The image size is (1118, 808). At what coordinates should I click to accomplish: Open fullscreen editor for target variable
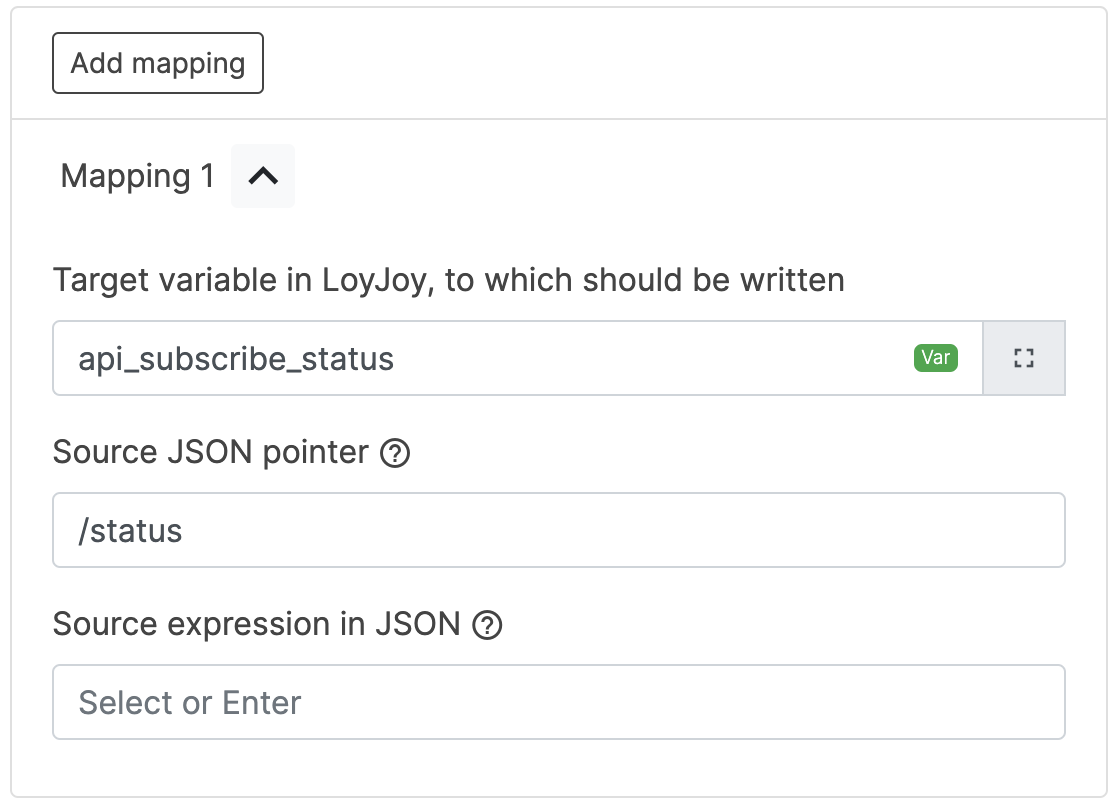pos(1023,358)
